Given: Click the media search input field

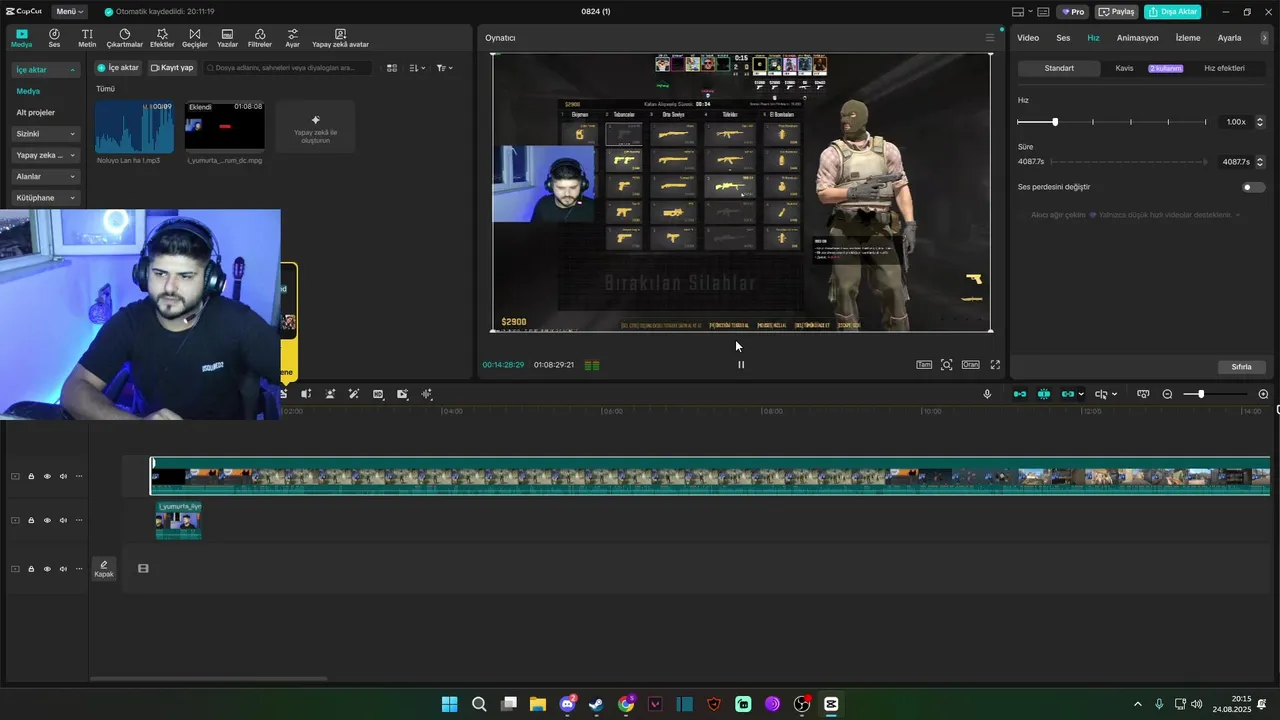Looking at the screenshot, I should (288, 68).
